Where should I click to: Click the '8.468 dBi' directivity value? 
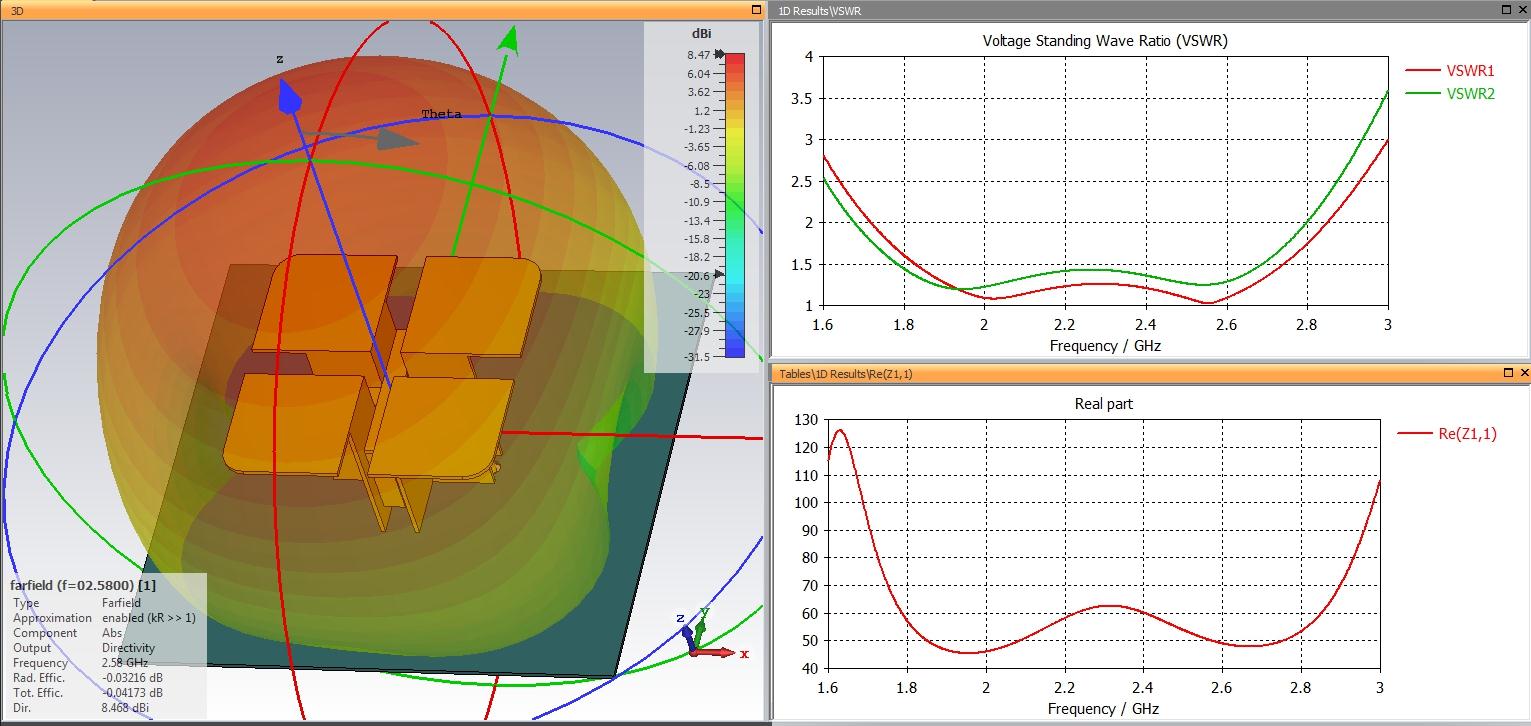[x=126, y=708]
